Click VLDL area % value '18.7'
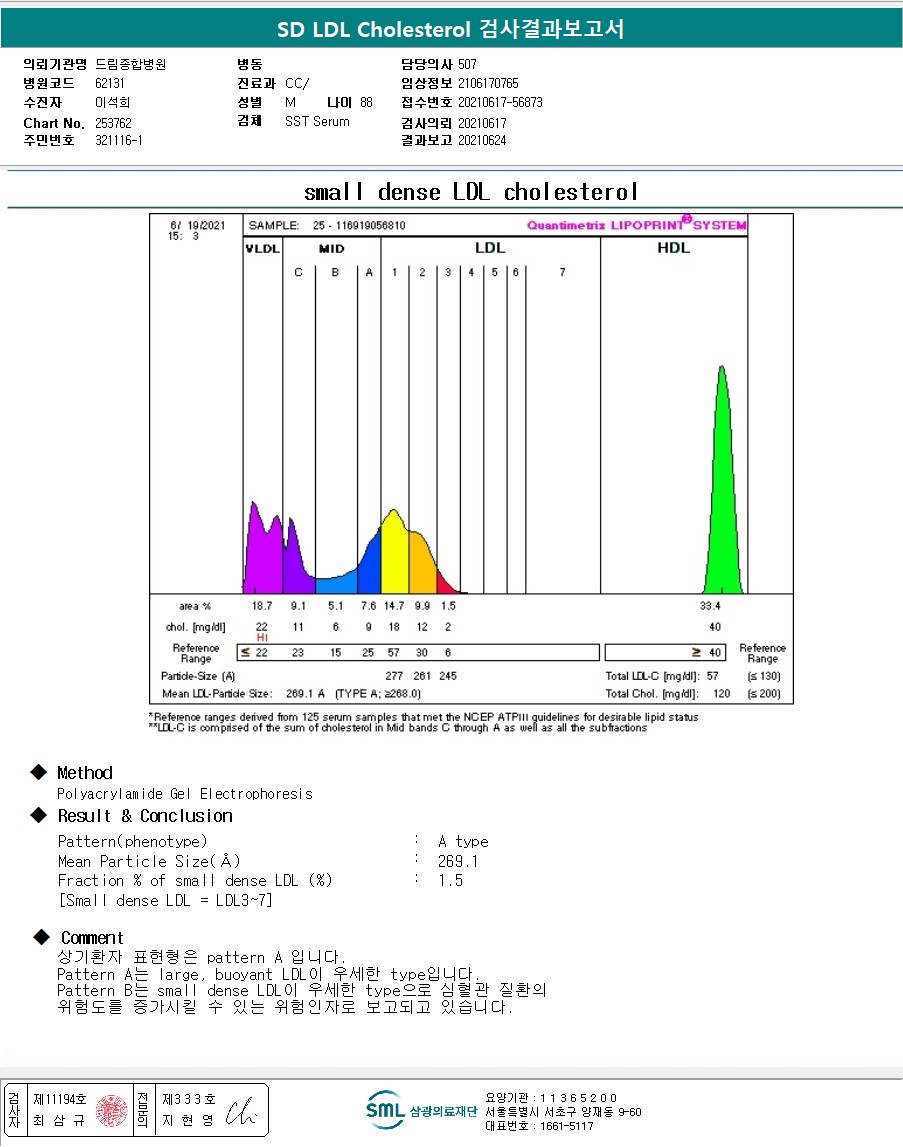The image size is (903, 1147). [262, 606]
